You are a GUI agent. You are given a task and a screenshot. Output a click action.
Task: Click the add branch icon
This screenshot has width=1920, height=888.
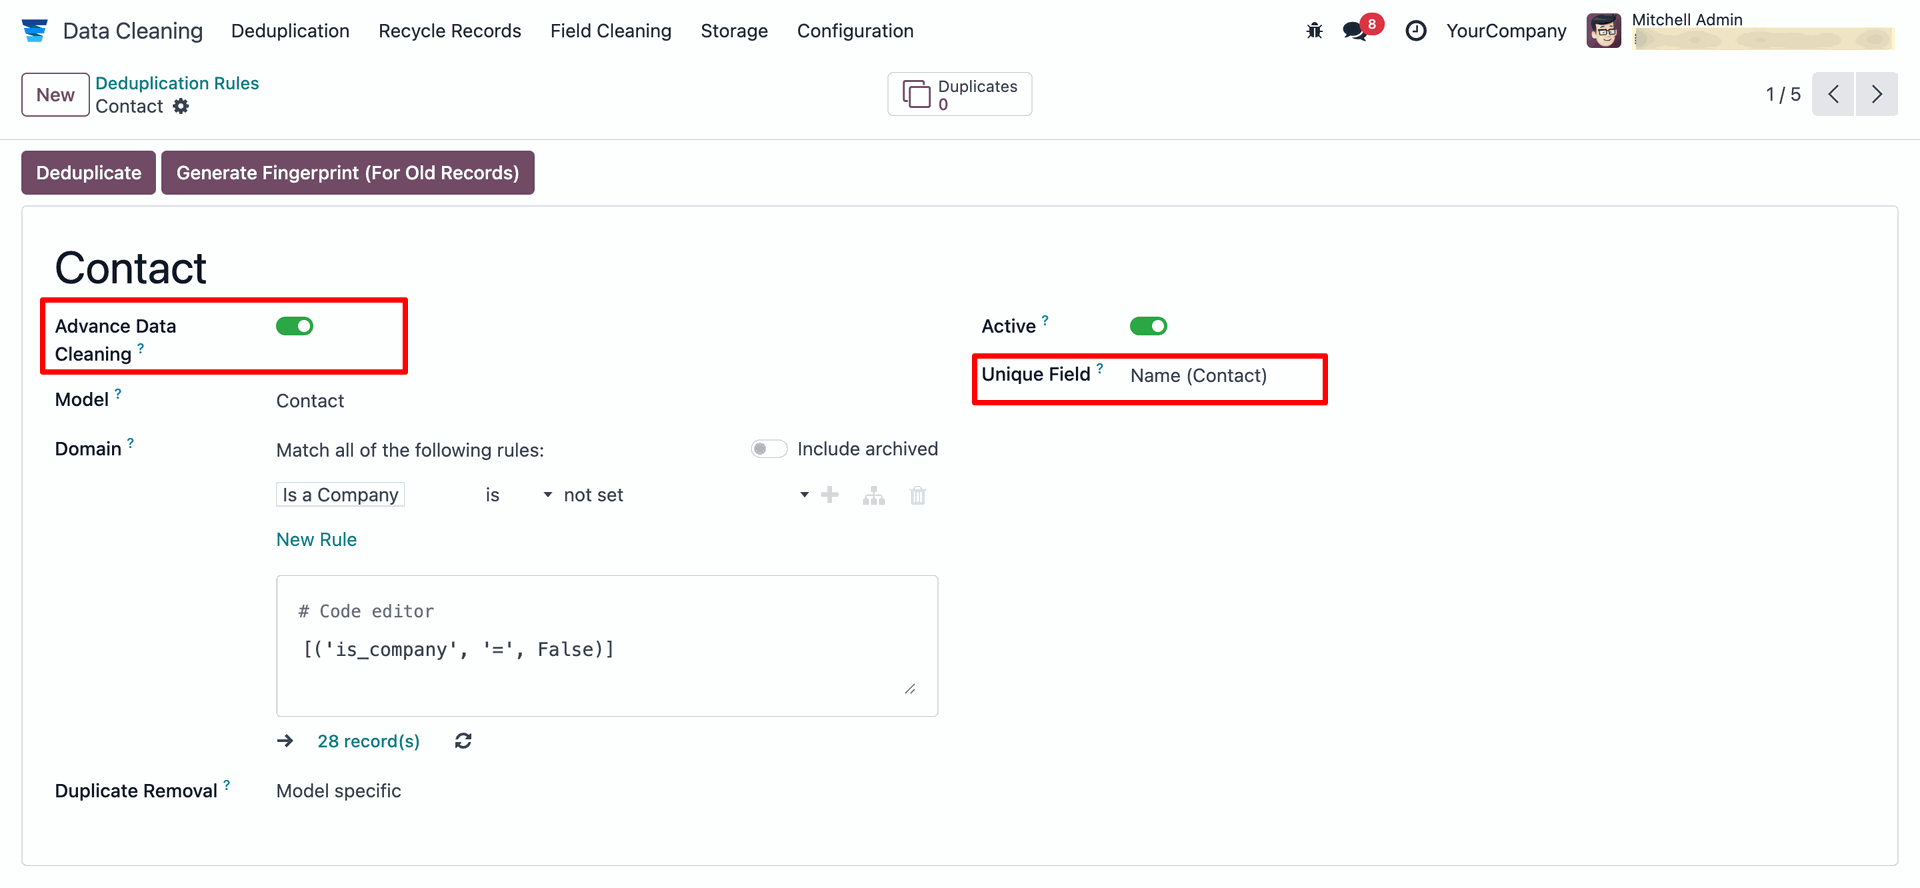coord(874,495)
